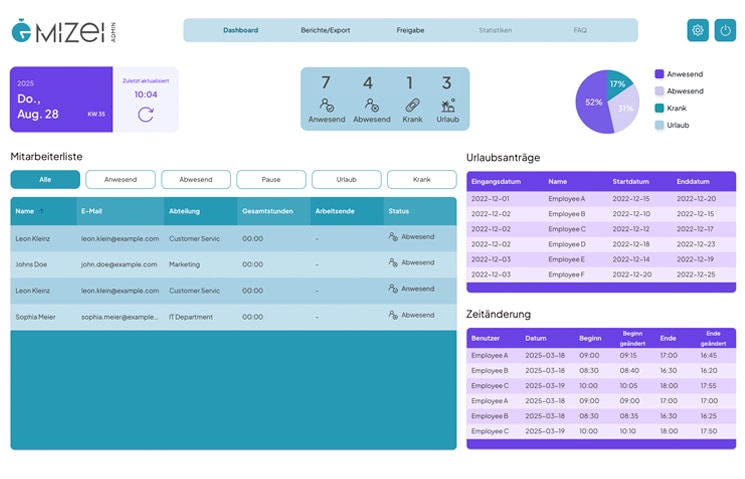This screenshot has height=479, width=745.
Task: Open the Freigabe tab
Action: (410, 30)
